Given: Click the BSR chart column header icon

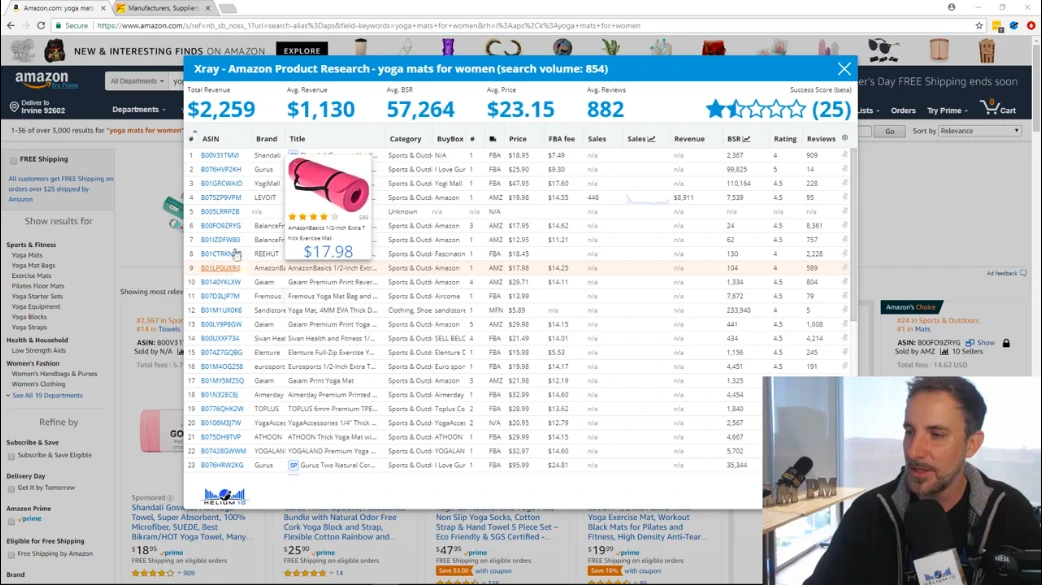Looking at the screenshot, I should click(x=749, y=140).
